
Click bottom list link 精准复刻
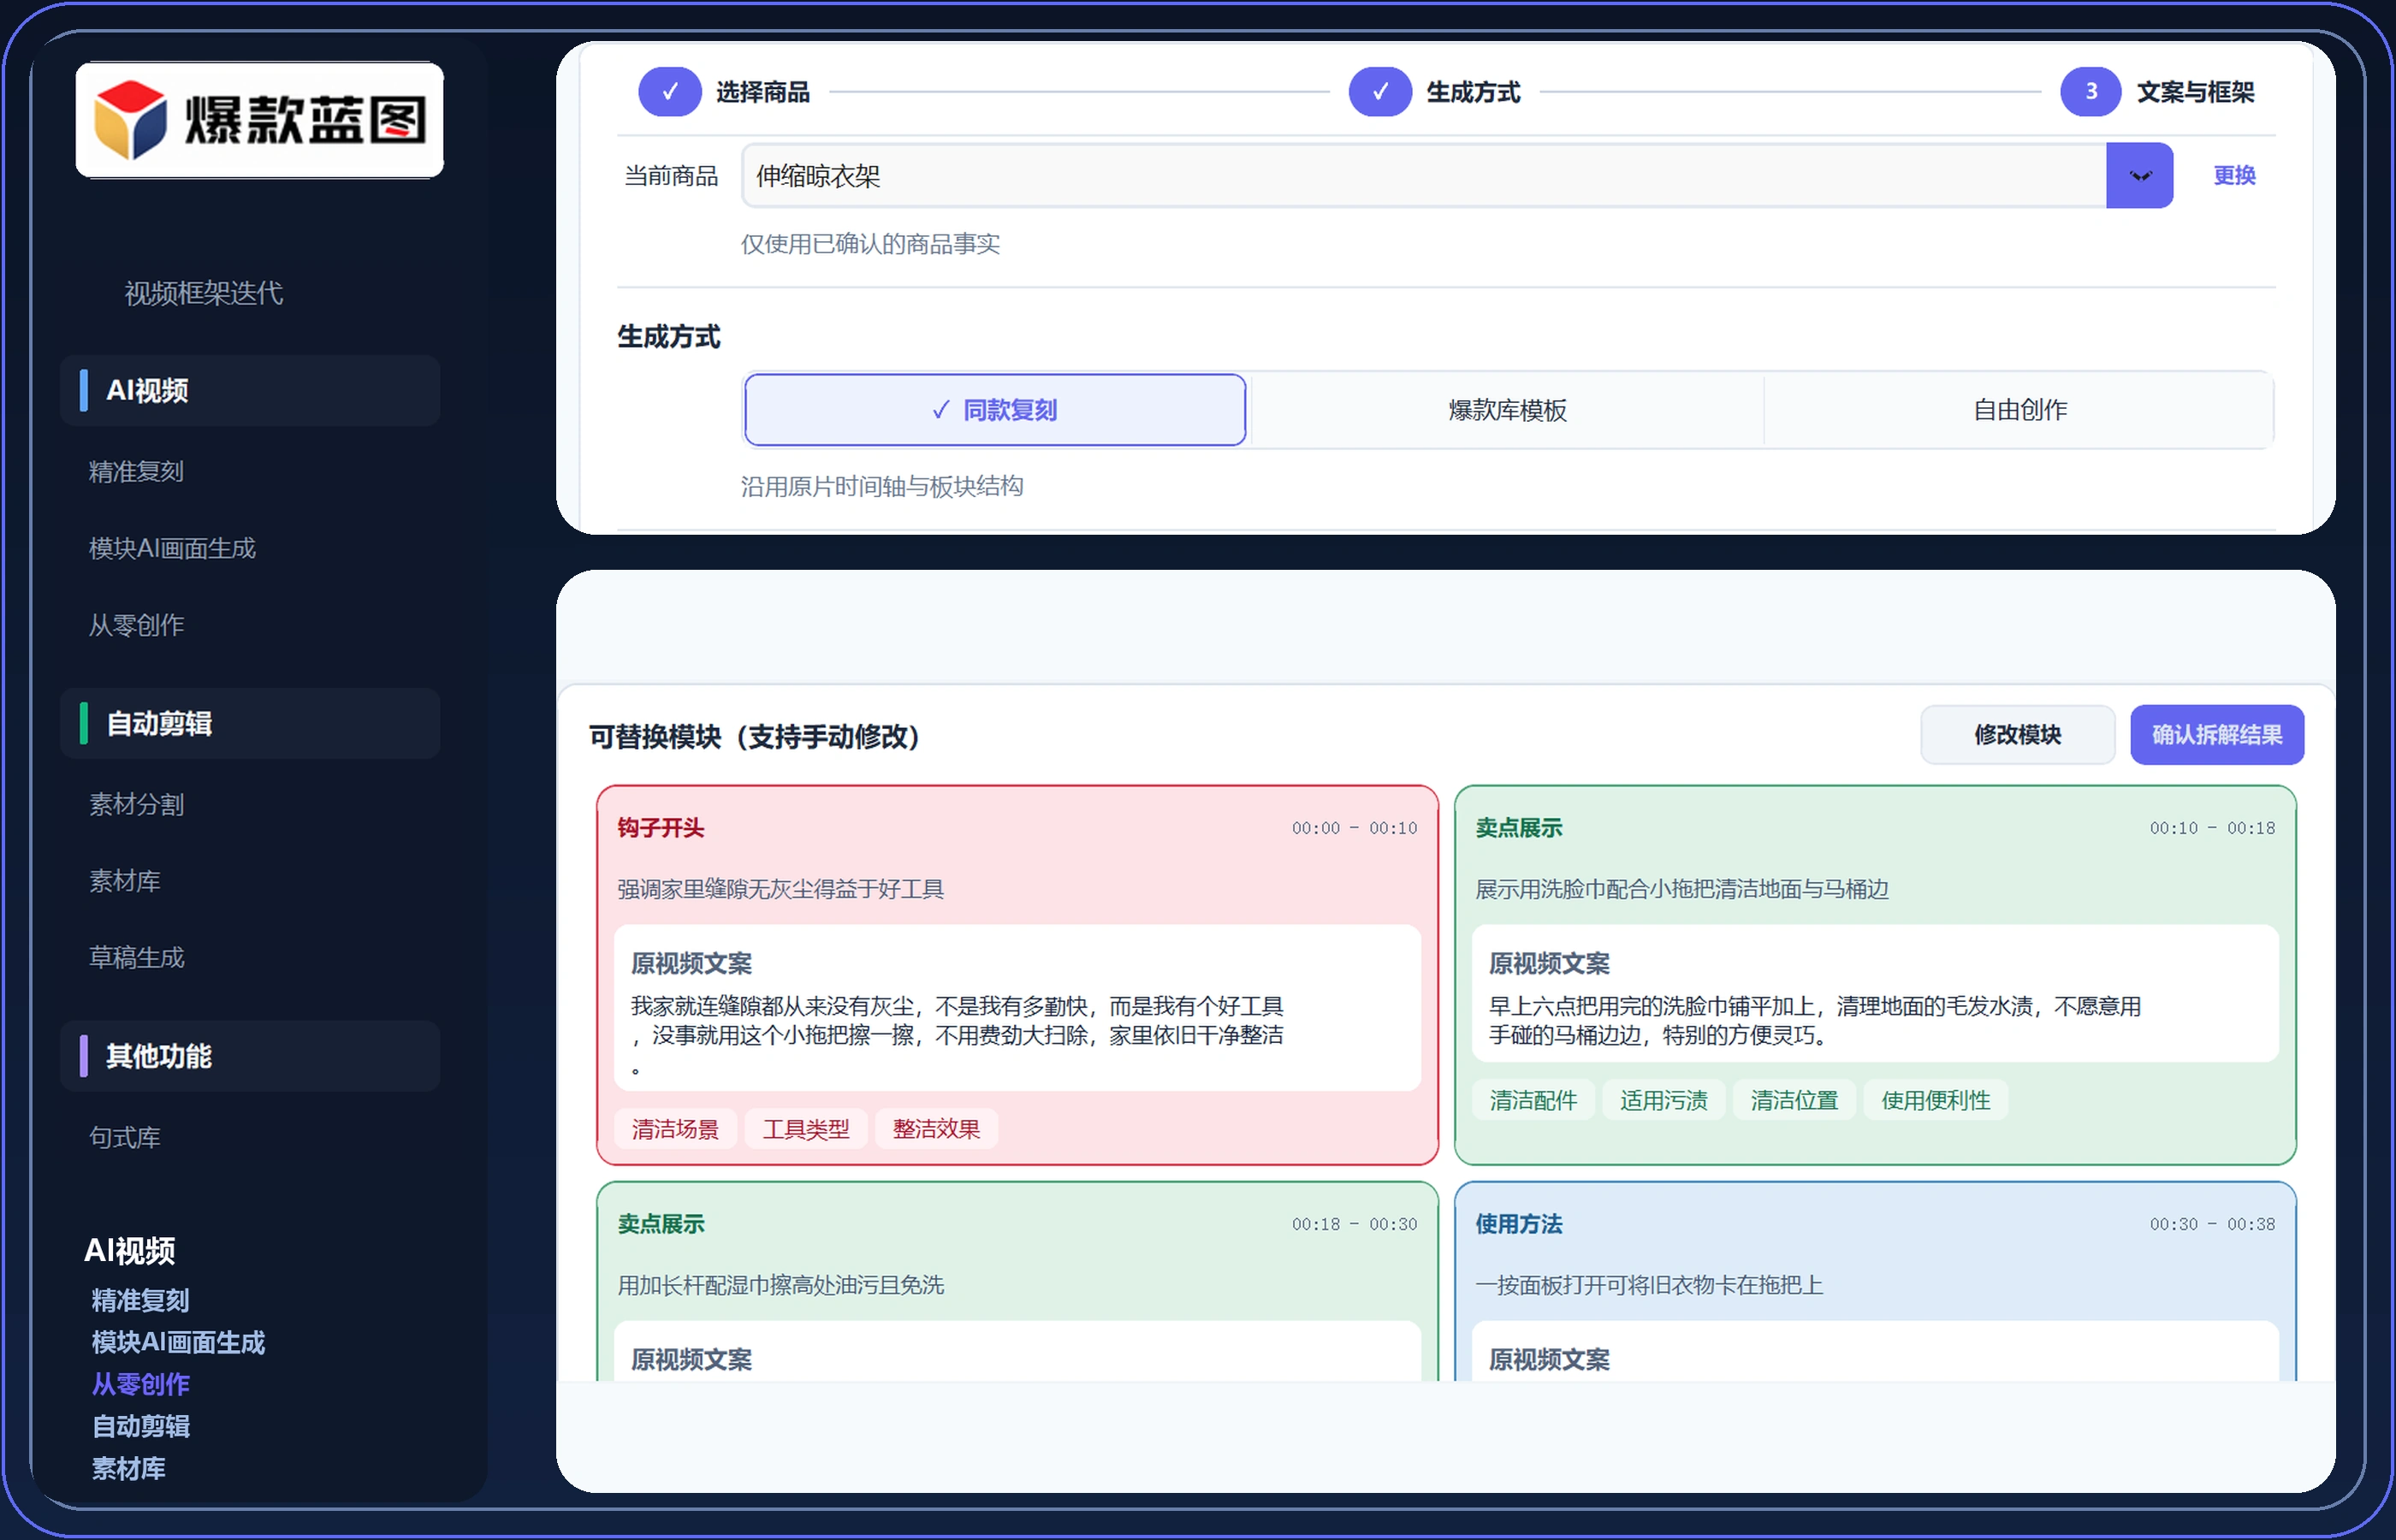(140, 1300)
